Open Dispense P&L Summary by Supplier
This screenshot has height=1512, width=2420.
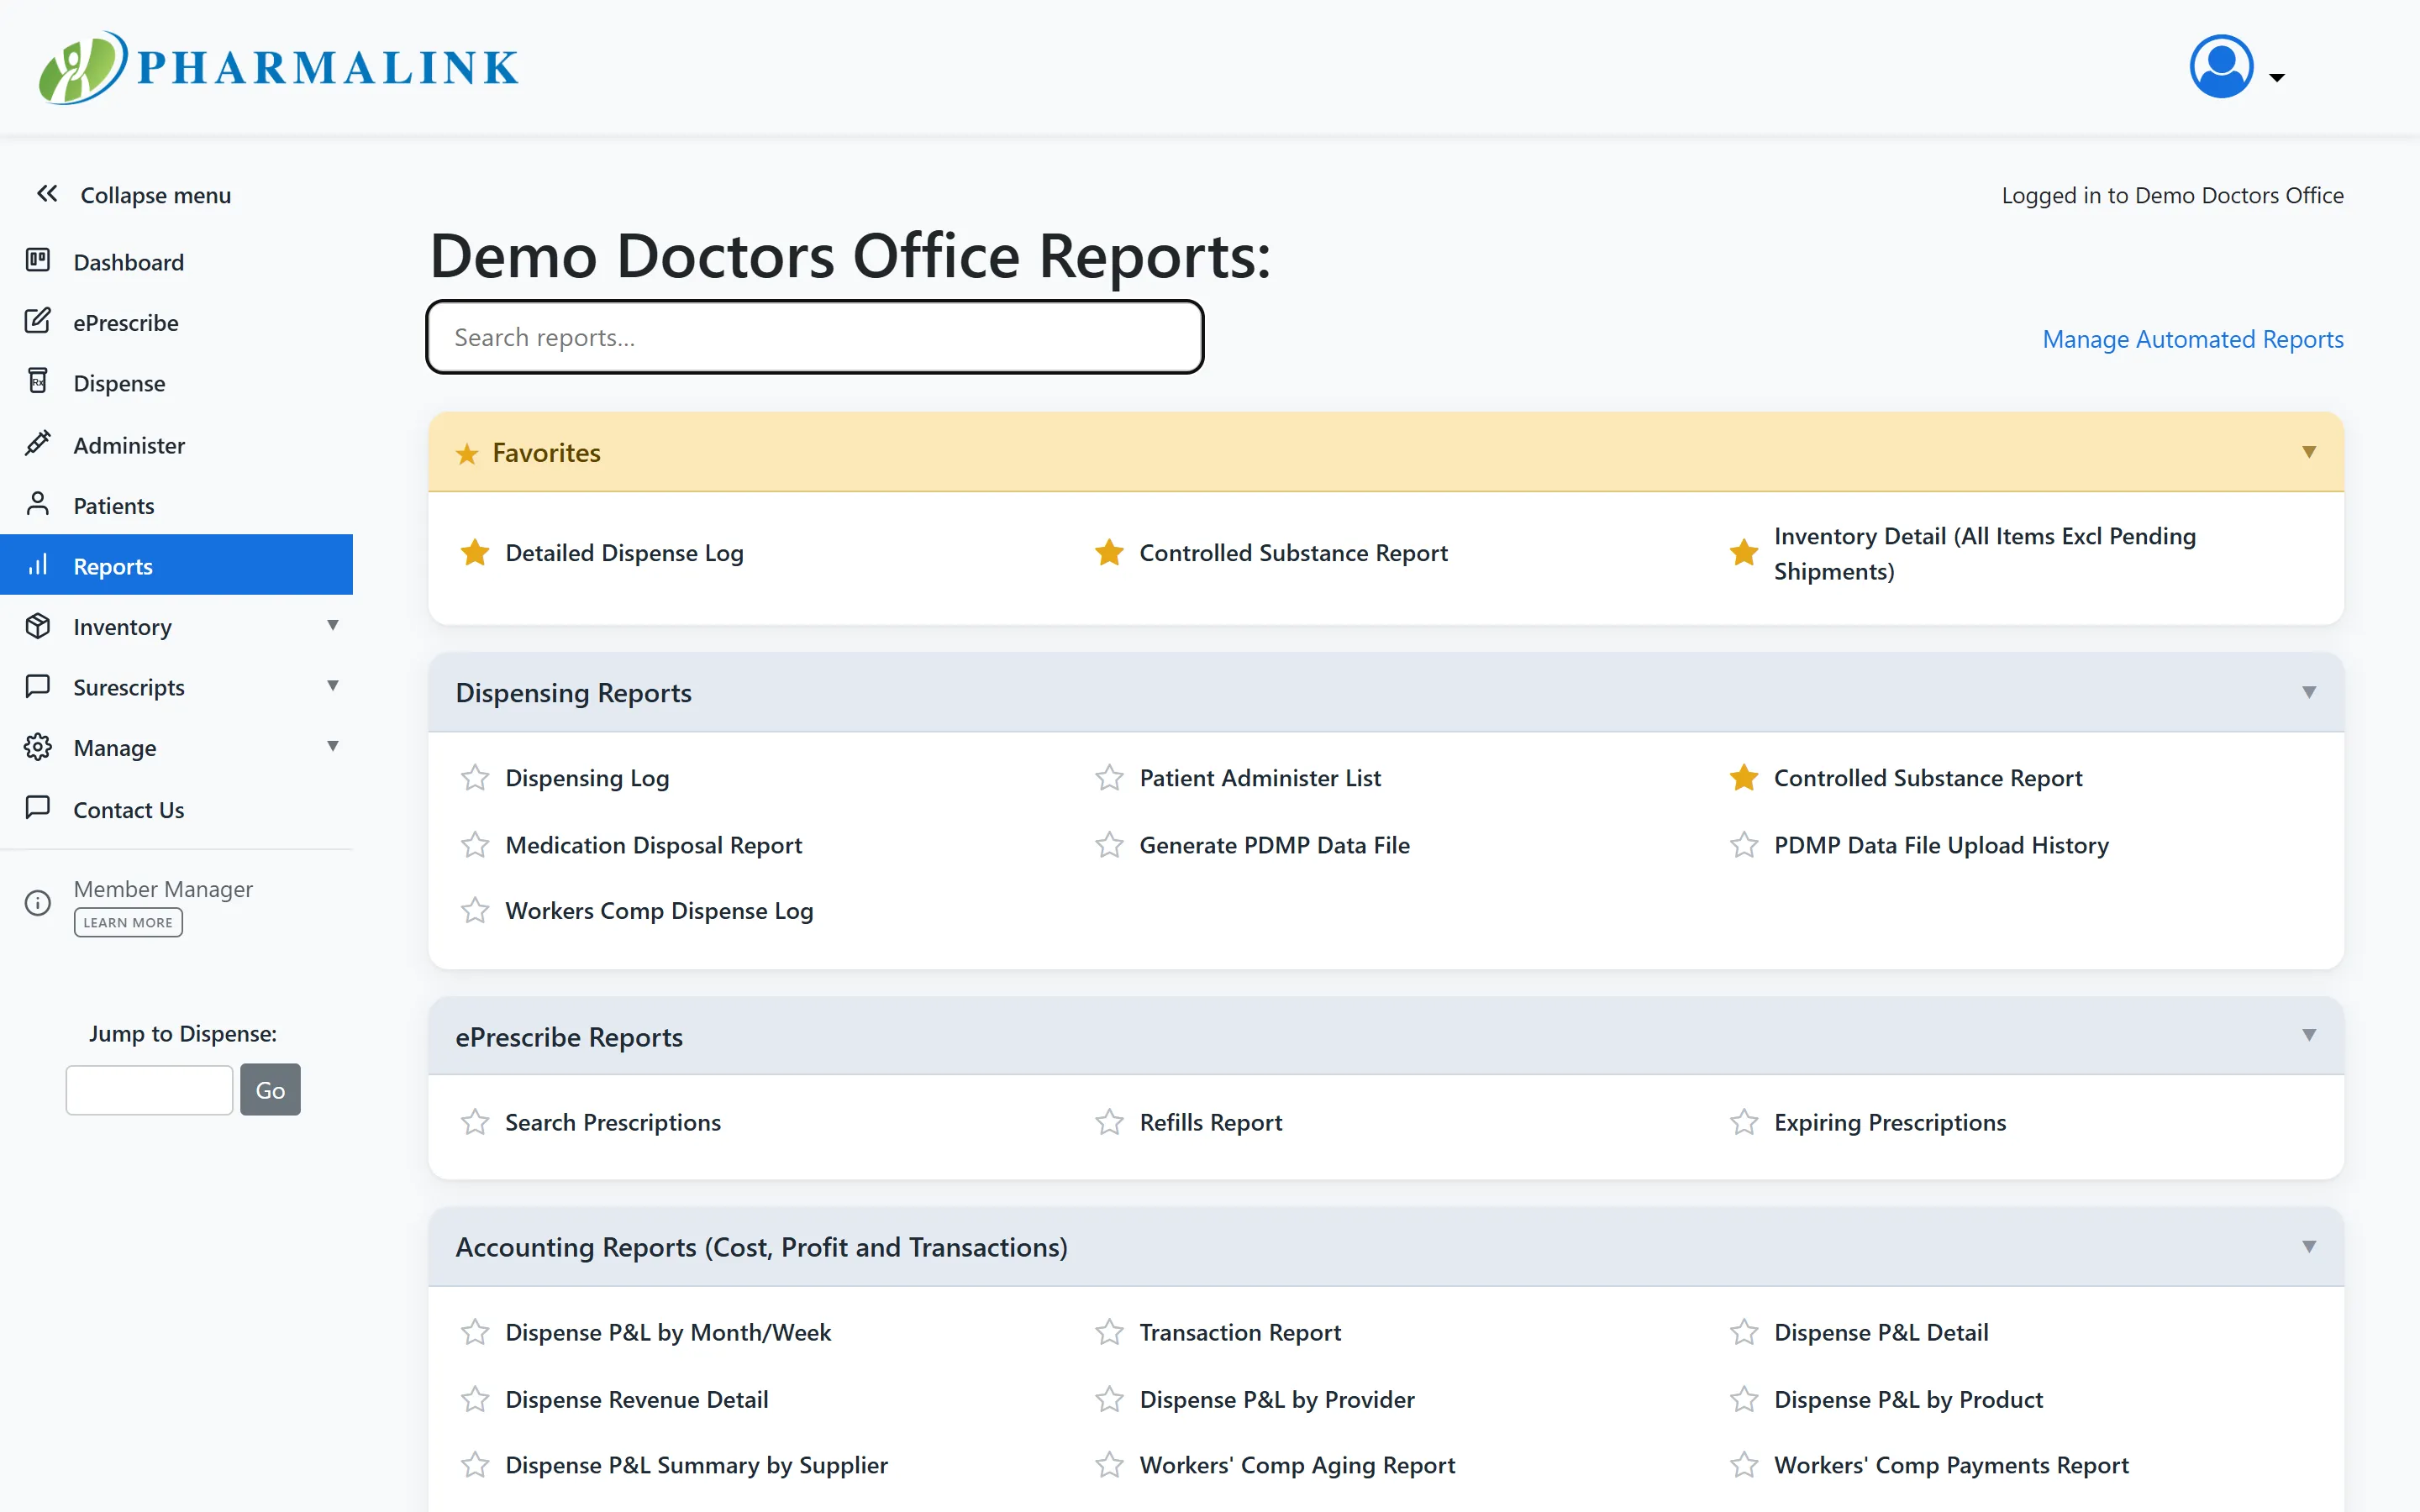696,1466
